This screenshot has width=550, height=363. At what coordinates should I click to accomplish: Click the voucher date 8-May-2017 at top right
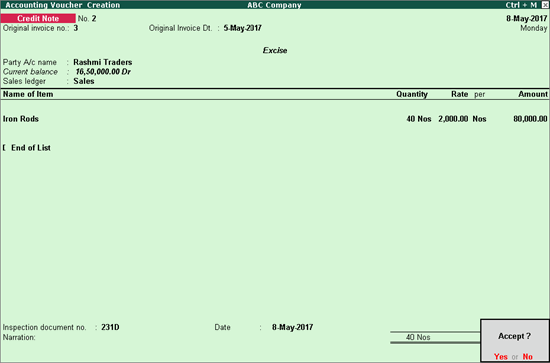(526, 19)
